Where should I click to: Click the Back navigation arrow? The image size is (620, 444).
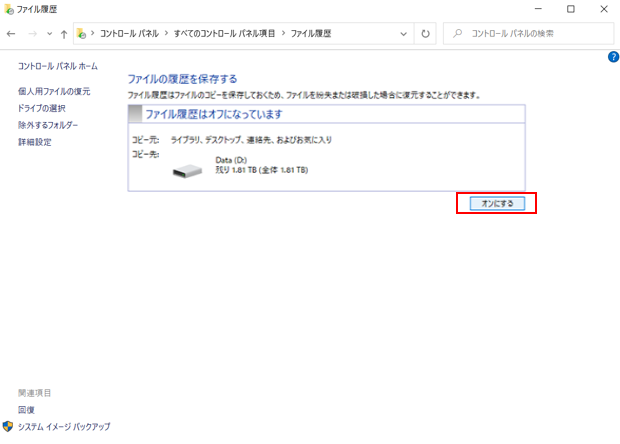tap(11, 33)
